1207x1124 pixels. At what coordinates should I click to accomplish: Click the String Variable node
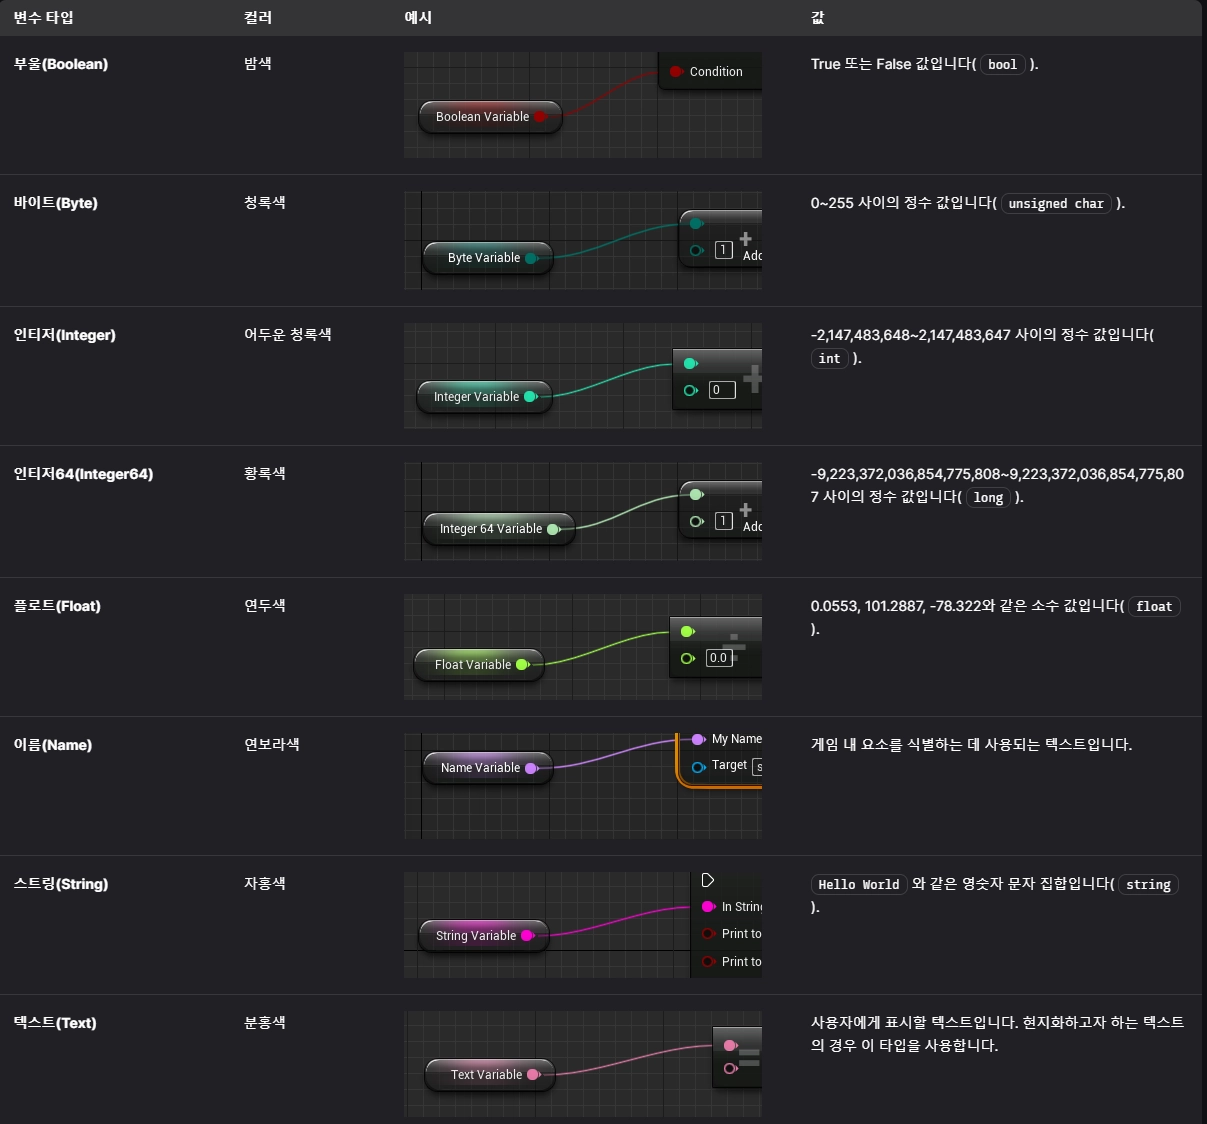(484, 936)
